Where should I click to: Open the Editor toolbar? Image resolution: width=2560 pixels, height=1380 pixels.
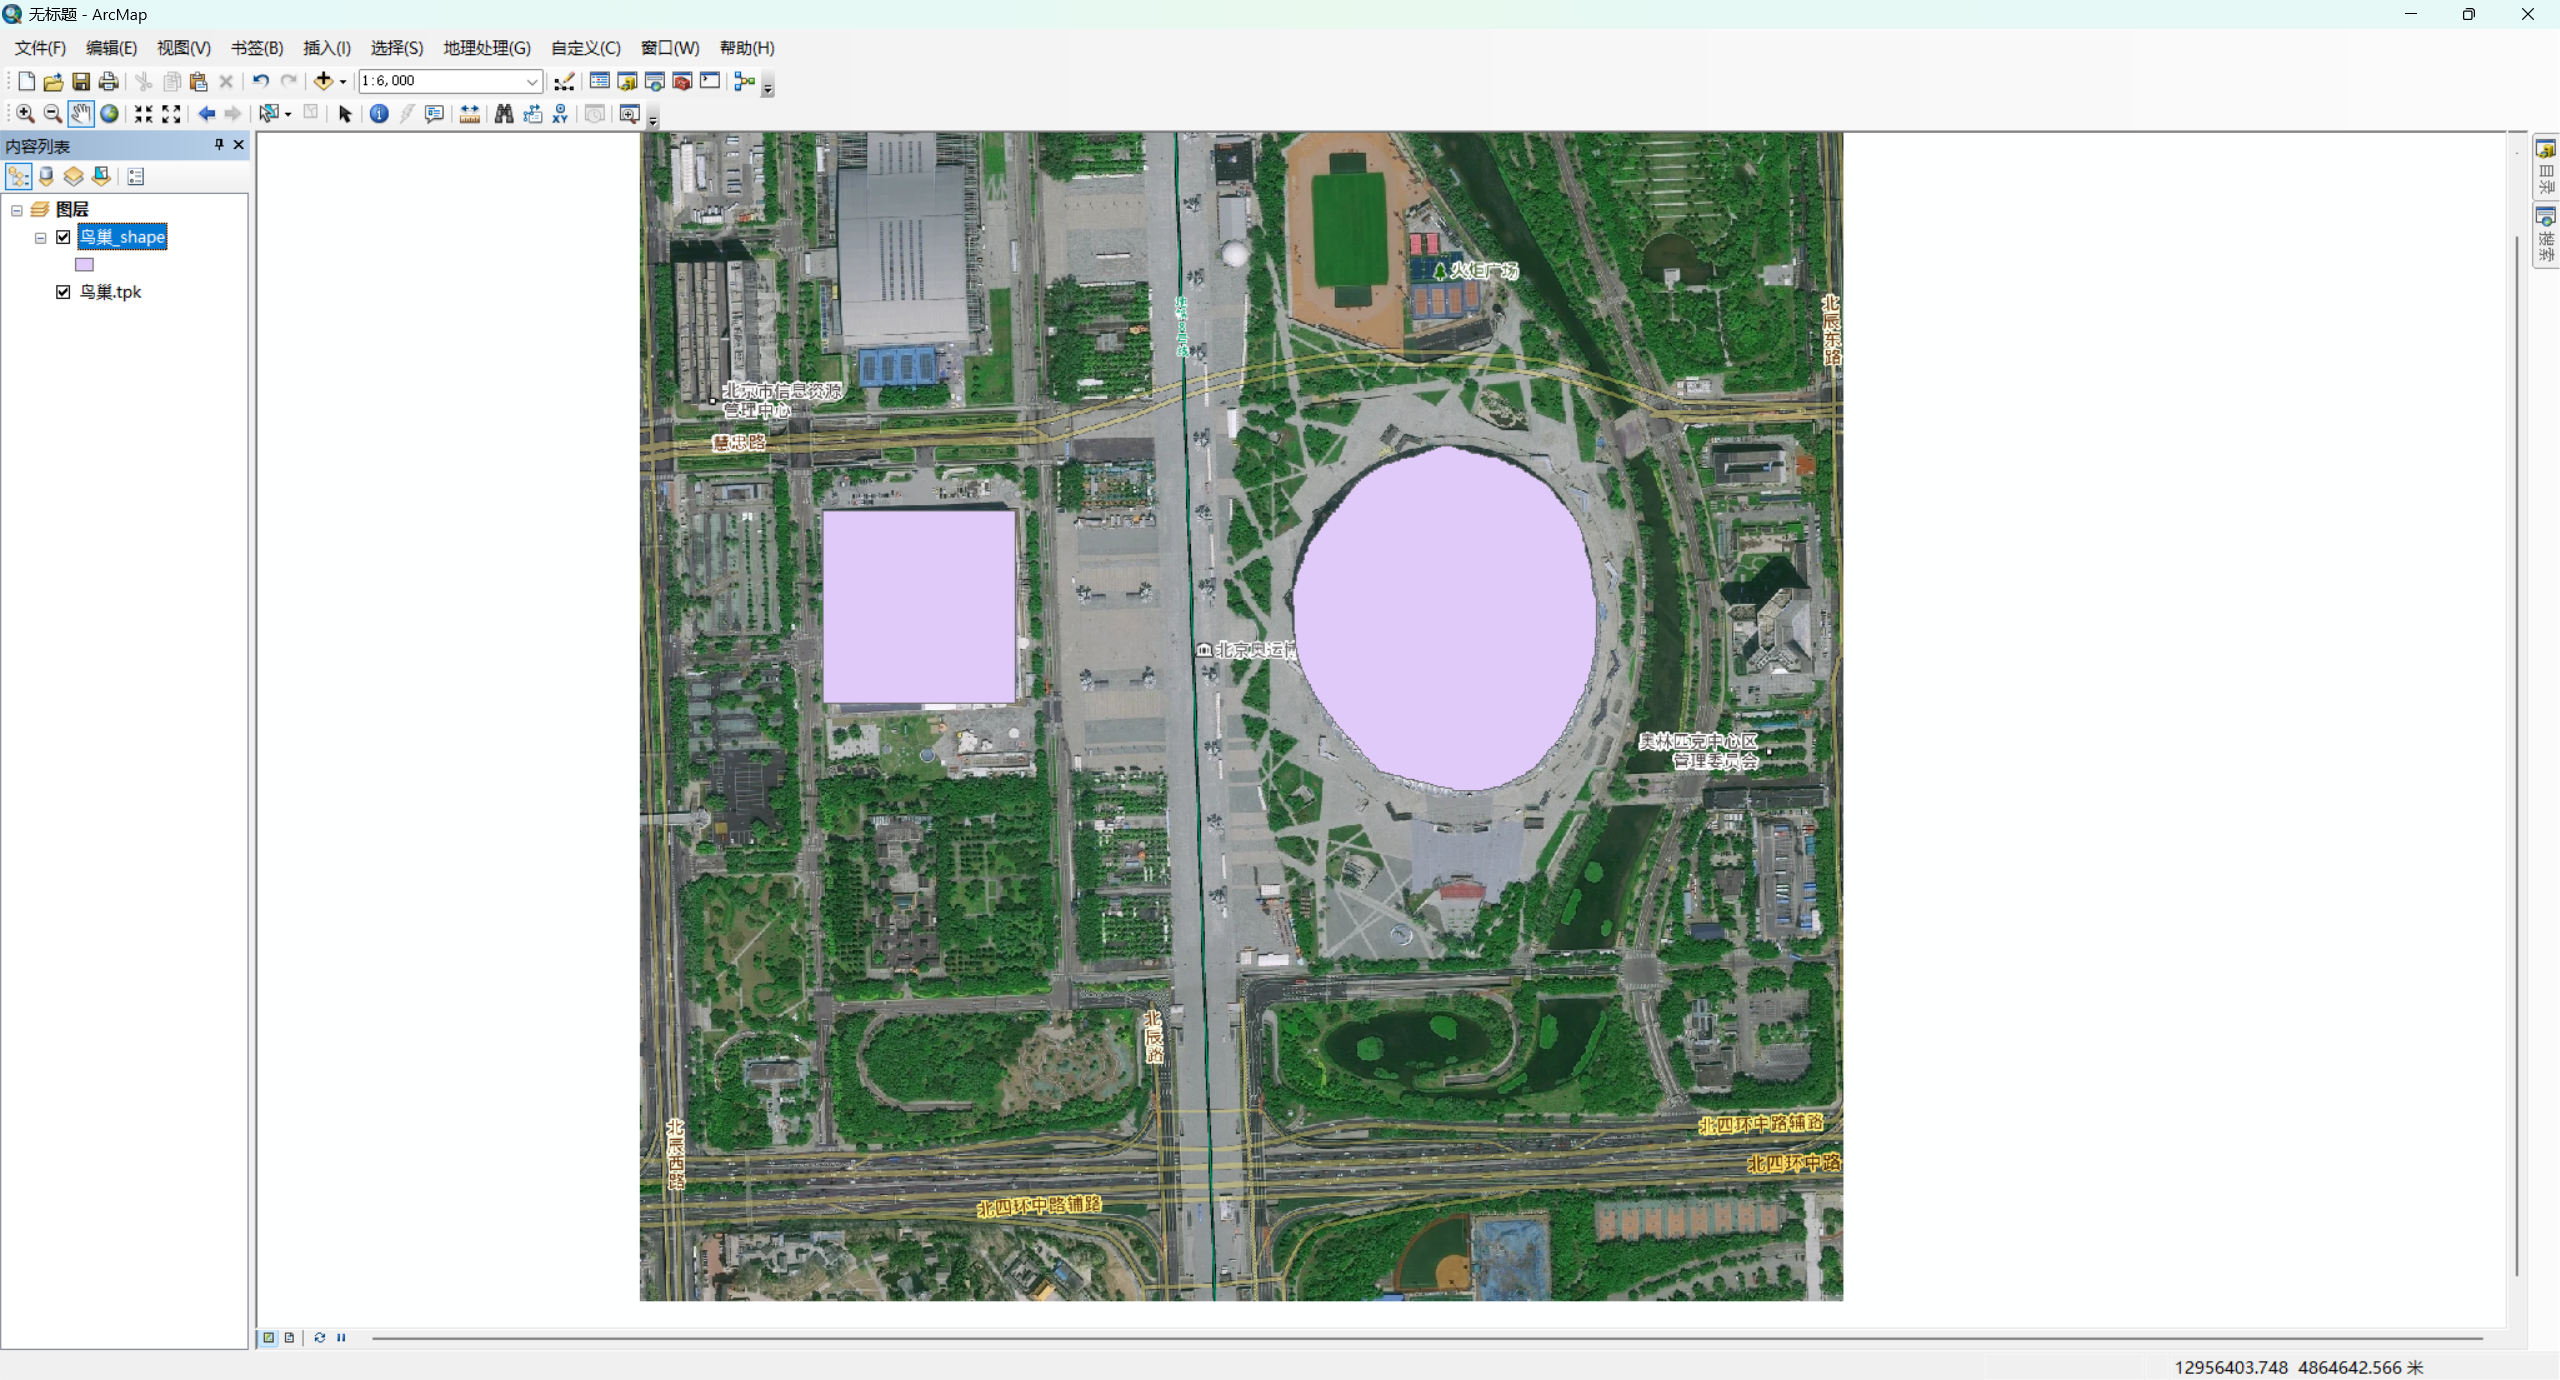pyautogui.click(x=564, y=81)
